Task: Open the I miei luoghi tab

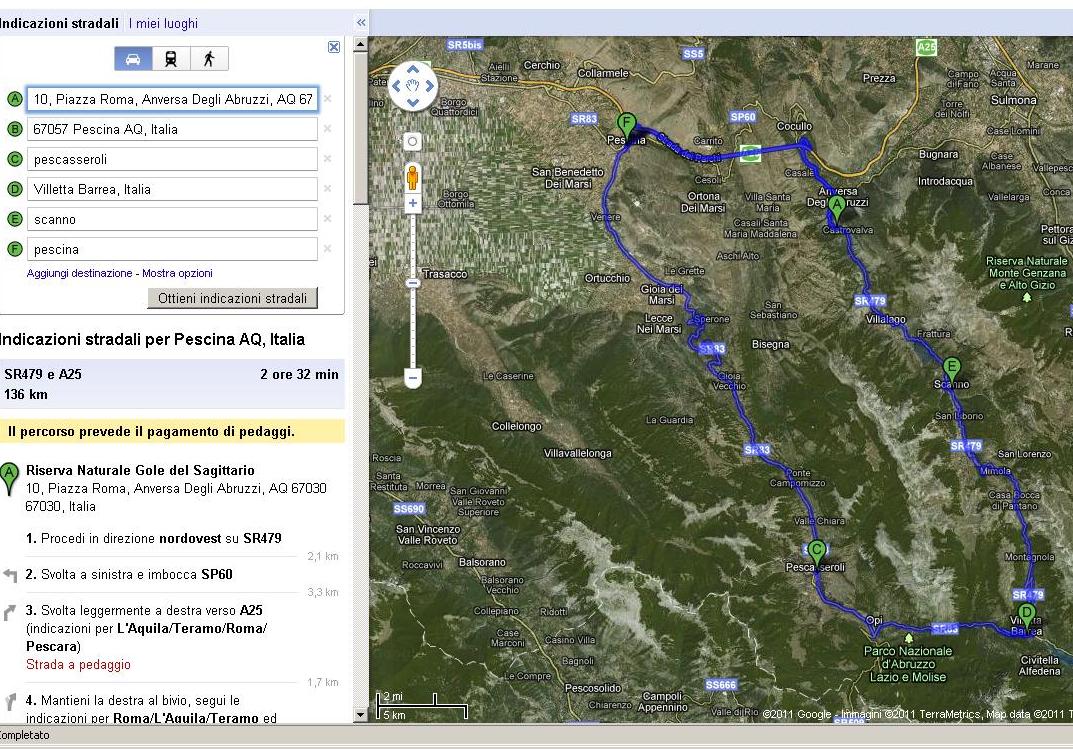Action: [x=163, y=23]
